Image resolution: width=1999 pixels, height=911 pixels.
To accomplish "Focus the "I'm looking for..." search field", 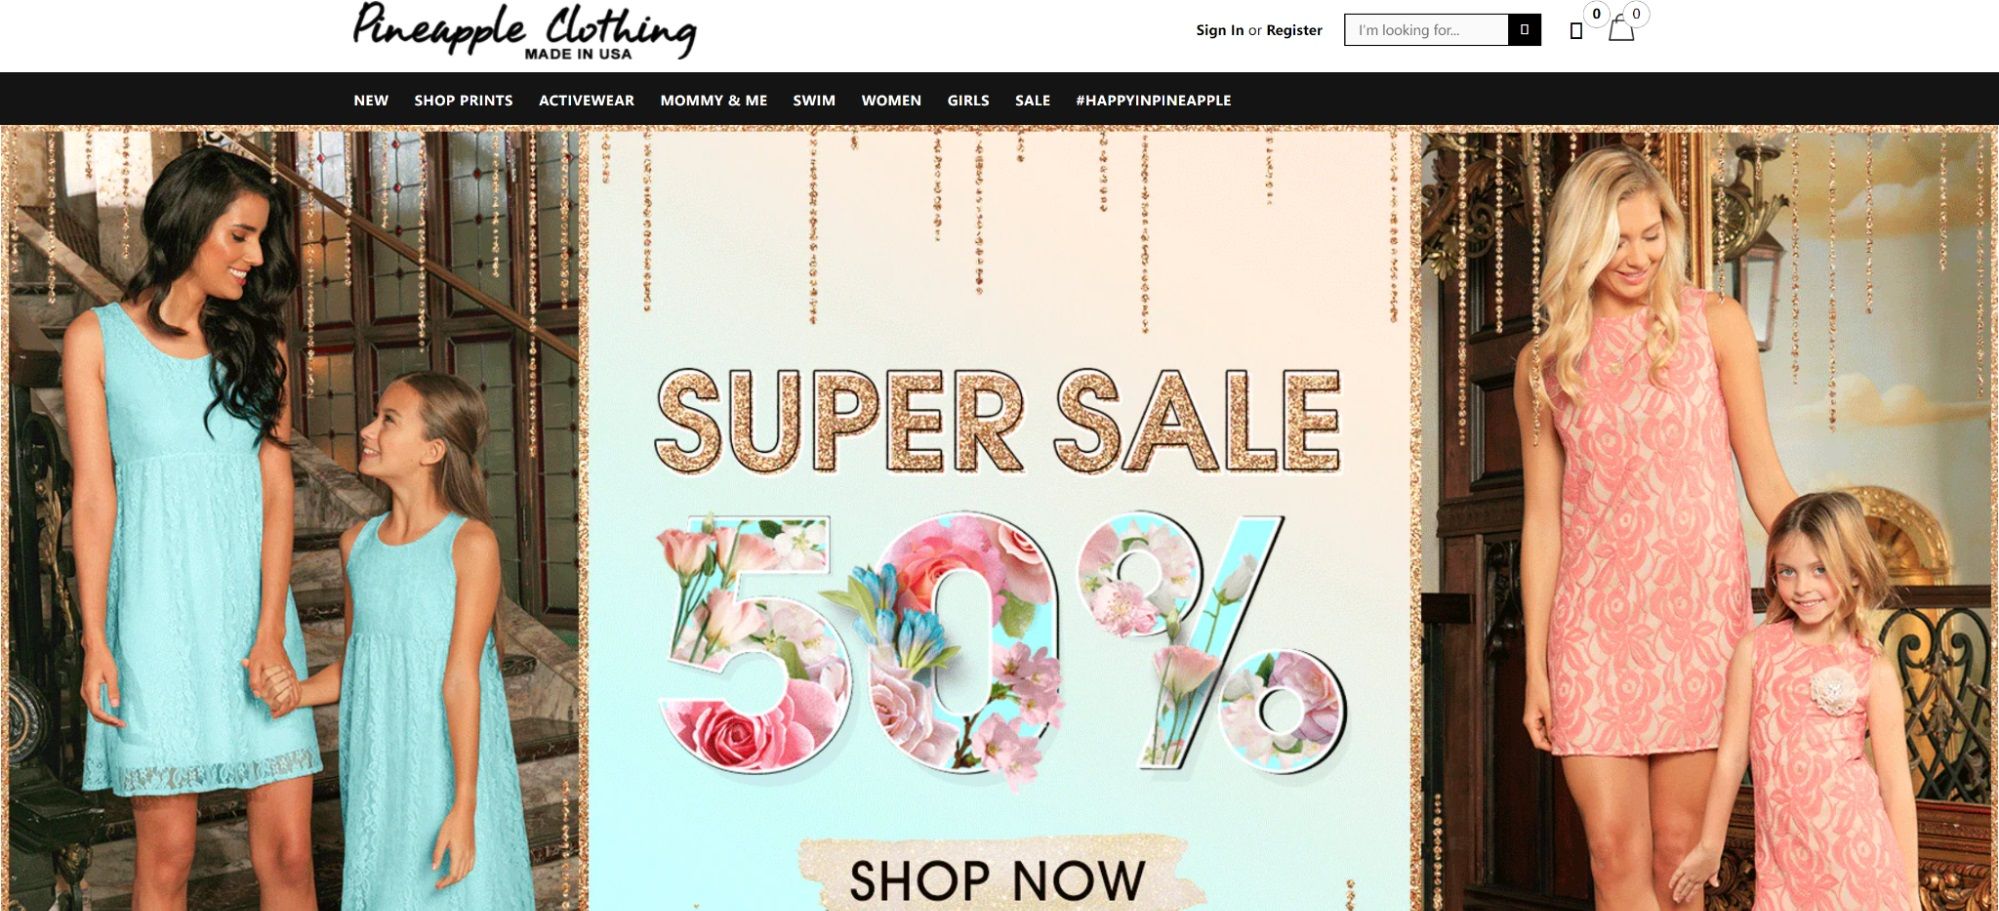I will point(1426,30).
